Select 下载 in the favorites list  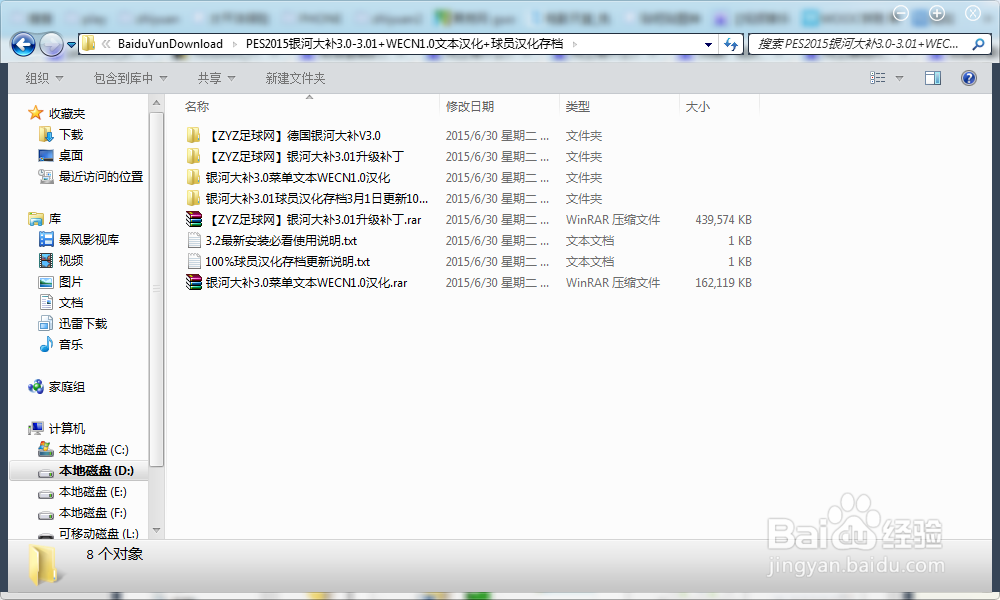[71, 135]
